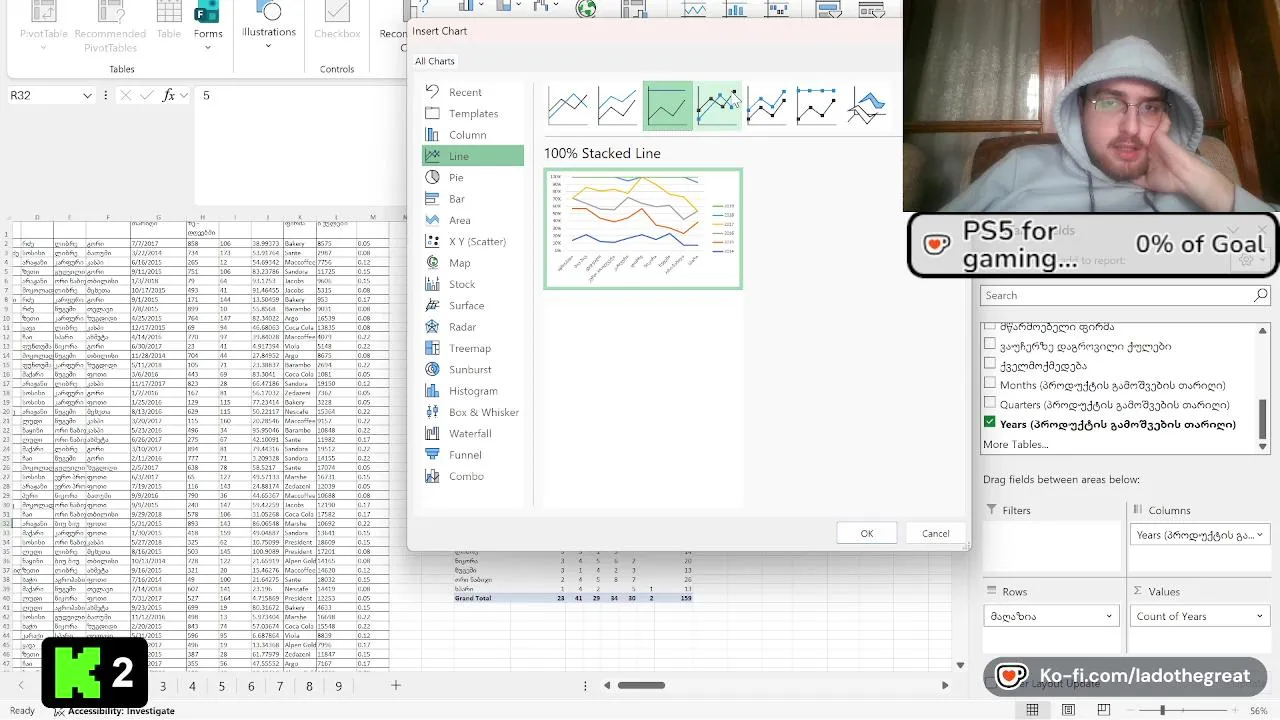Screen dimensions: 1280x720
Task: Expand the Forms dropdown arrow
Action: (208, 46)
